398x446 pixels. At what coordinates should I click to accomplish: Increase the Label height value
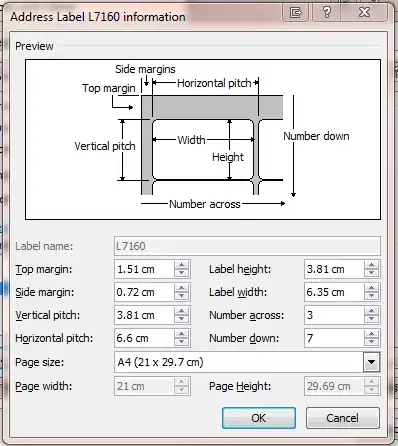(x=371, y=265)
